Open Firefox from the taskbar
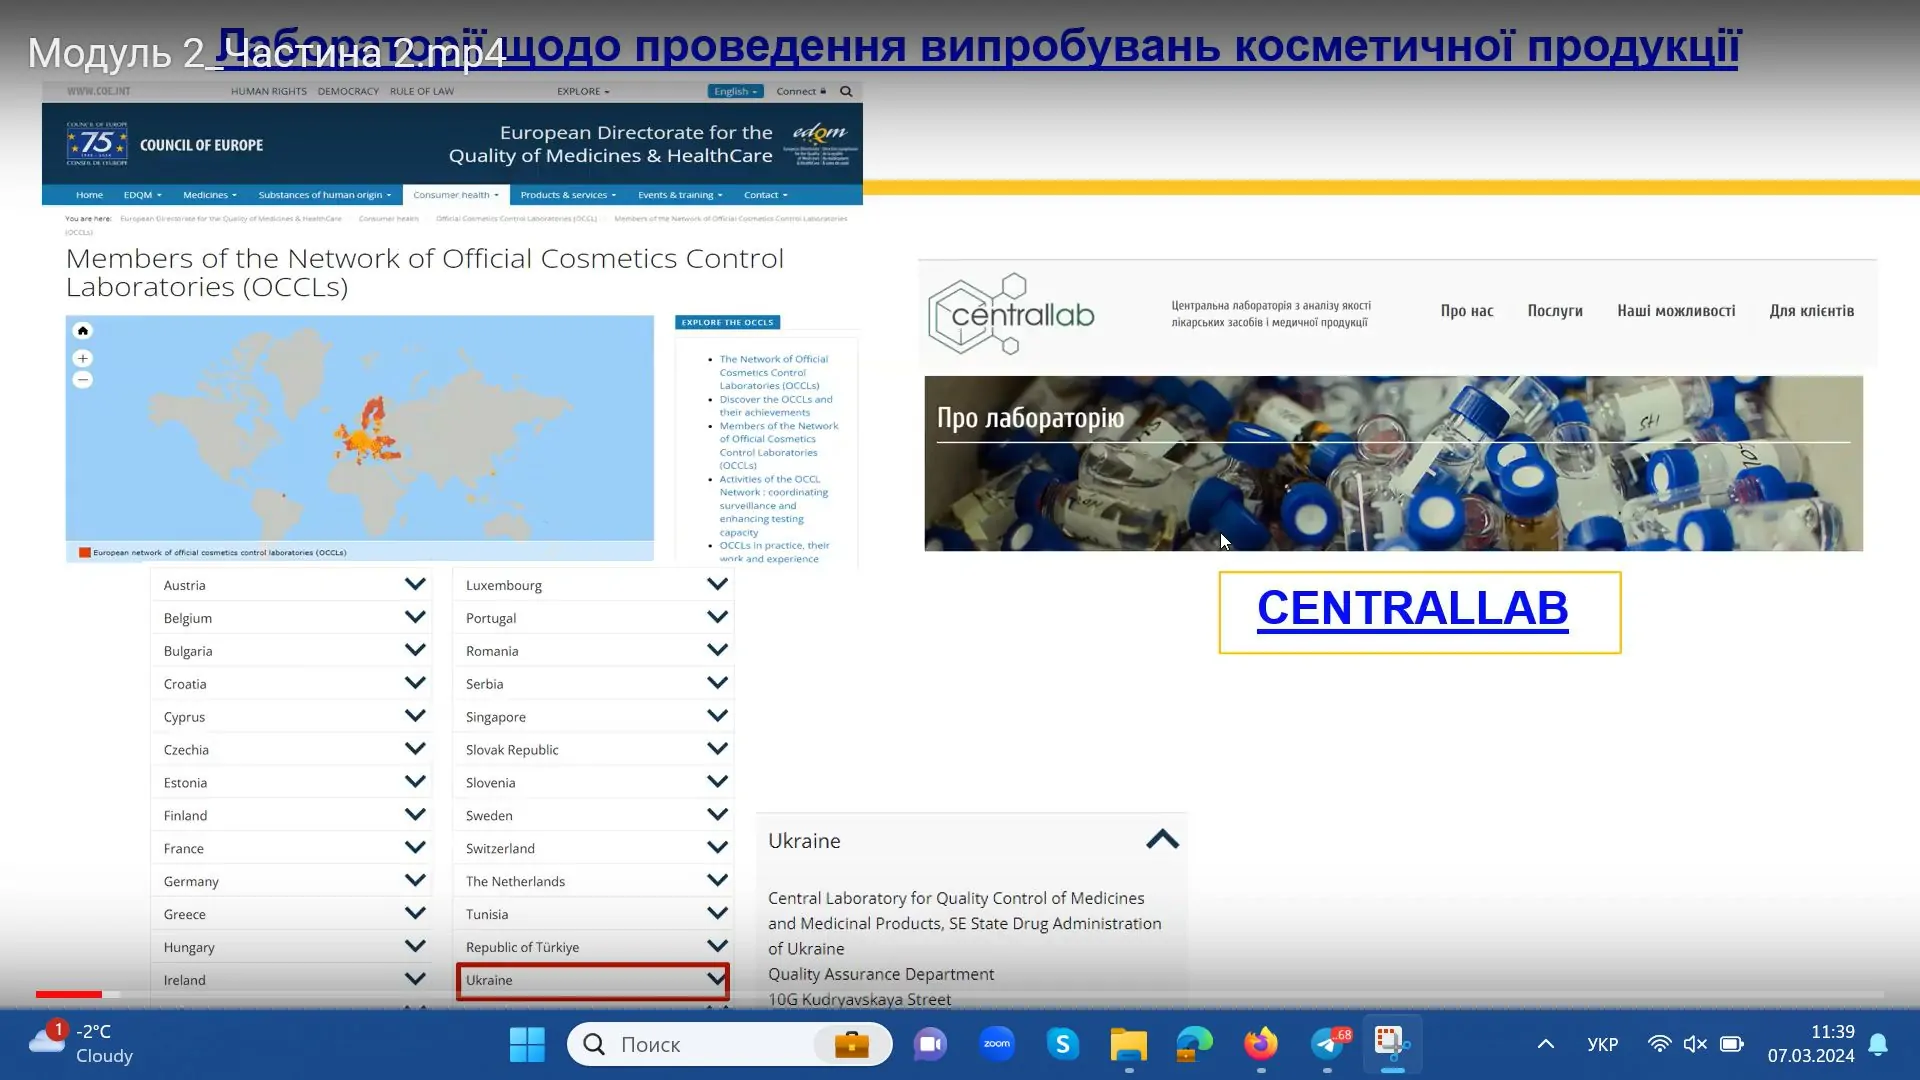Viewport: 1920px width, 1080px height. [1260, 1044]
